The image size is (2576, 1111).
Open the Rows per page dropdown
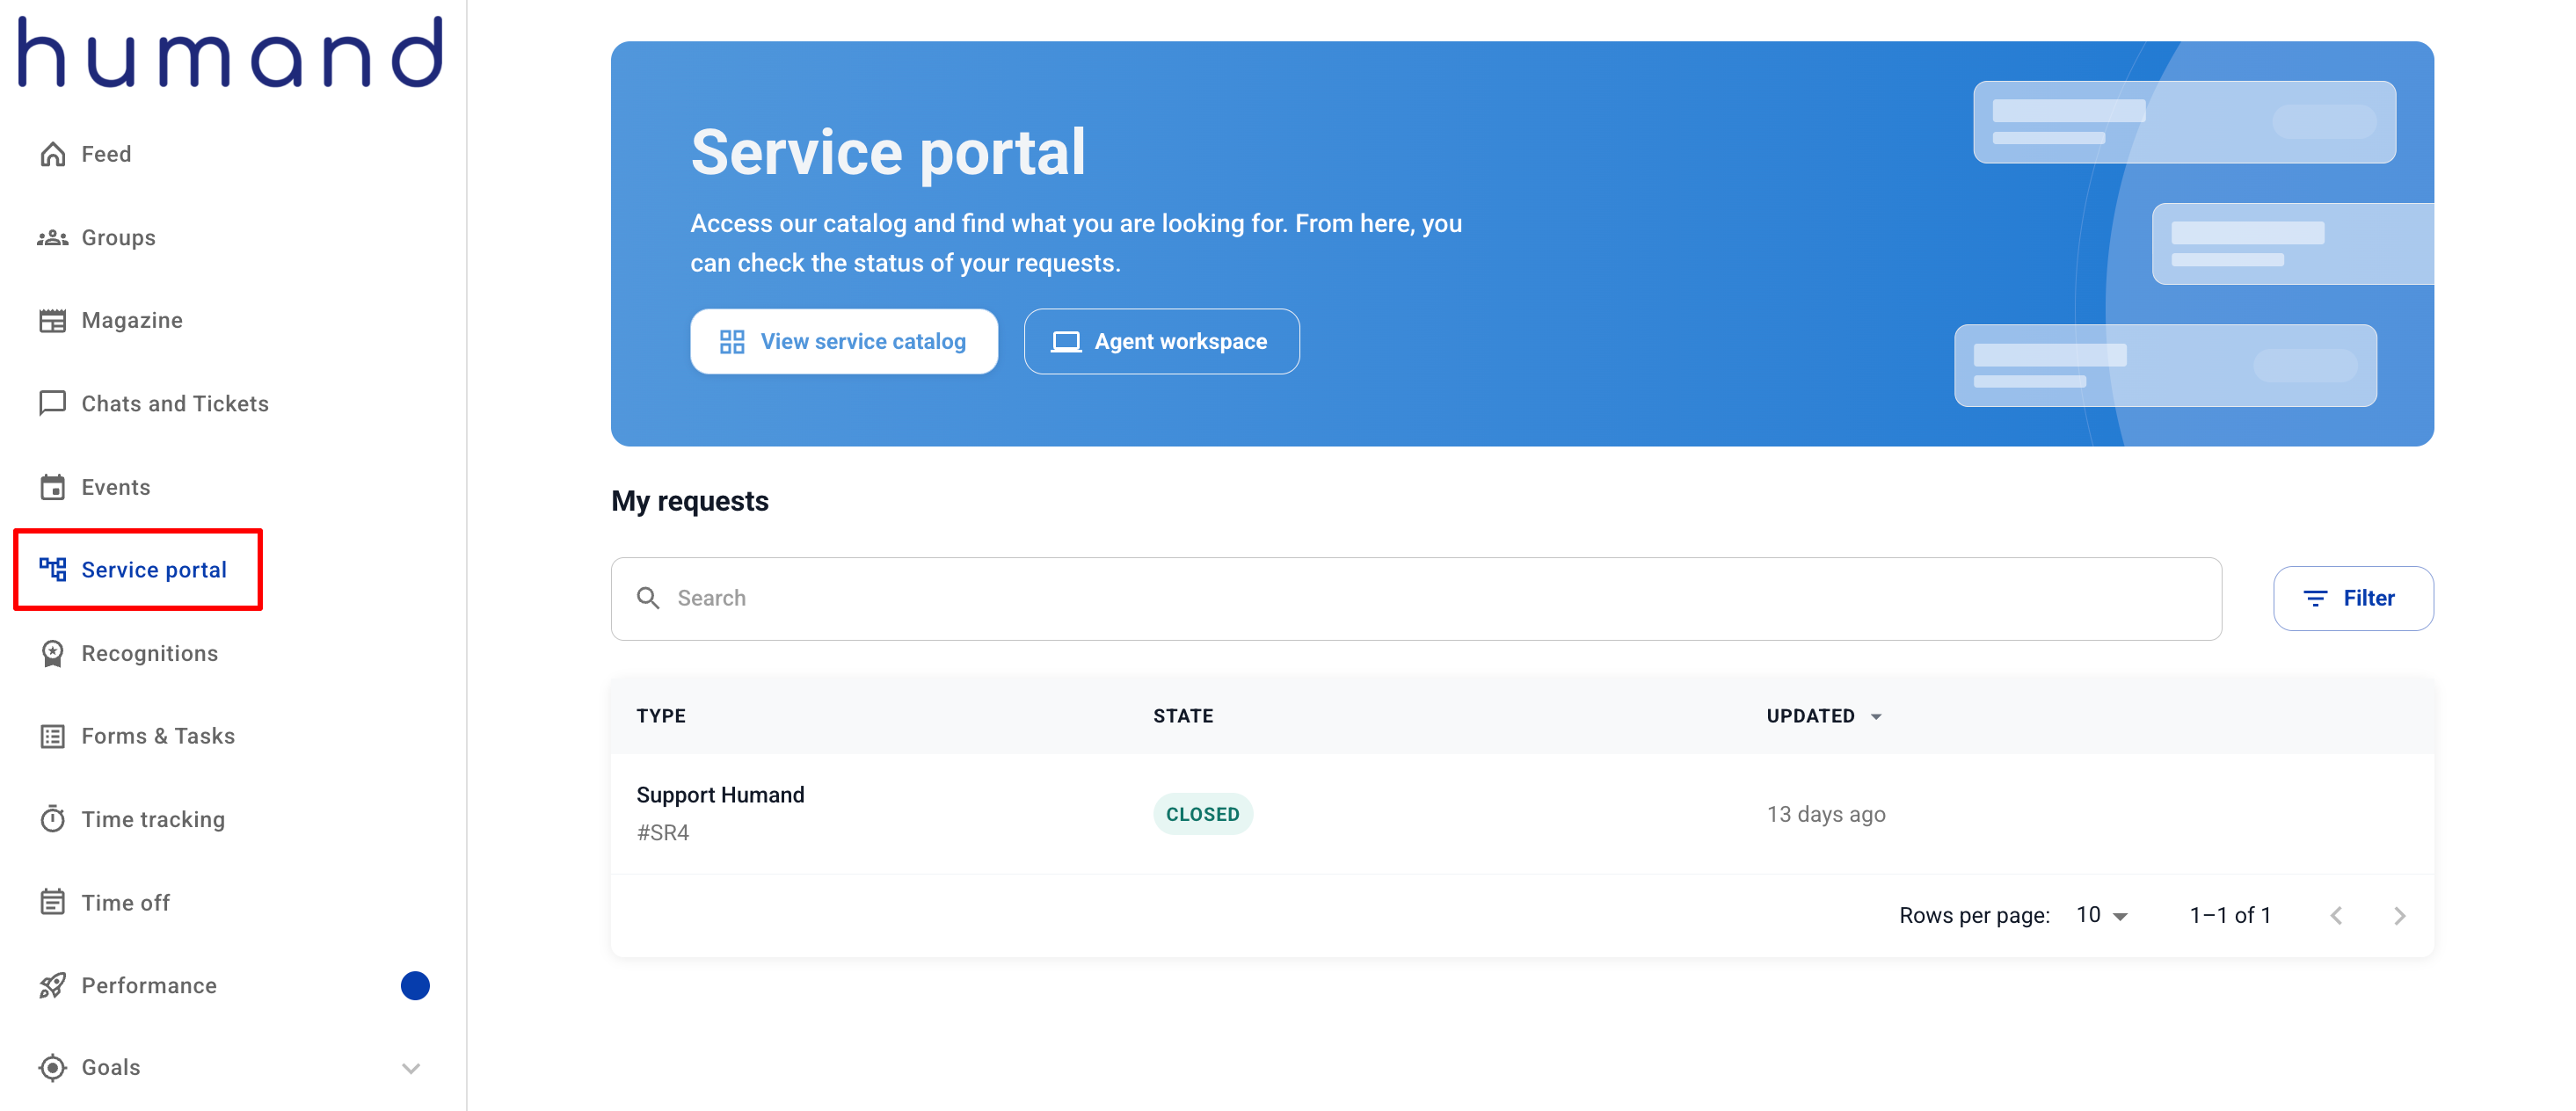click(2101, 915)
